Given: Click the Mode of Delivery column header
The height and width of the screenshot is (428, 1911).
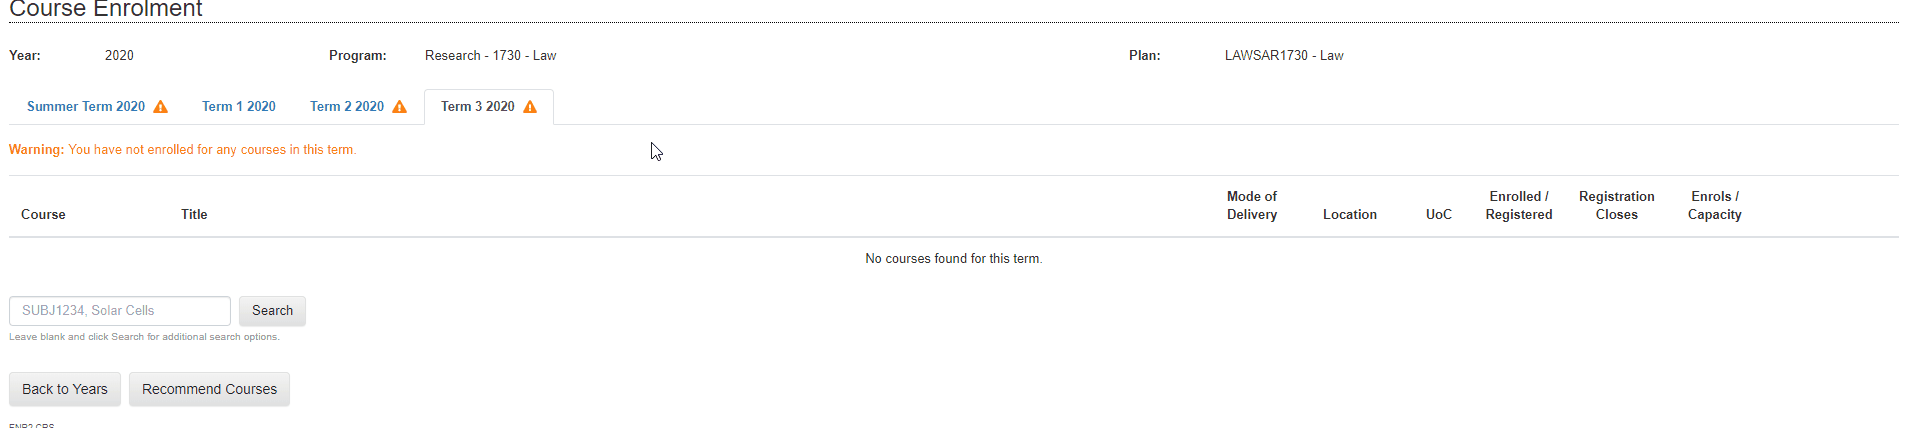Looking at the screenshot, I should (x=1252, y=206).
